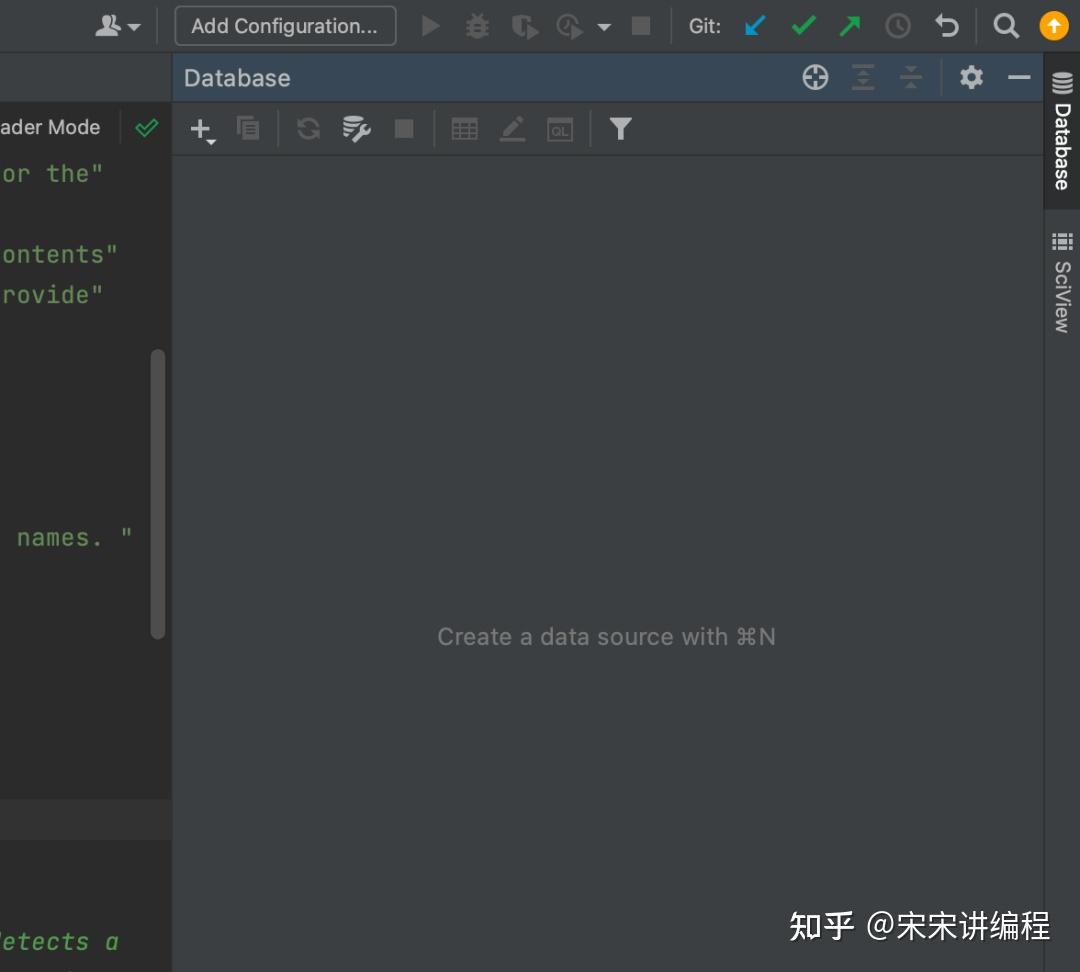Select the Database vertical tab on right strip

pos(1062,131)
